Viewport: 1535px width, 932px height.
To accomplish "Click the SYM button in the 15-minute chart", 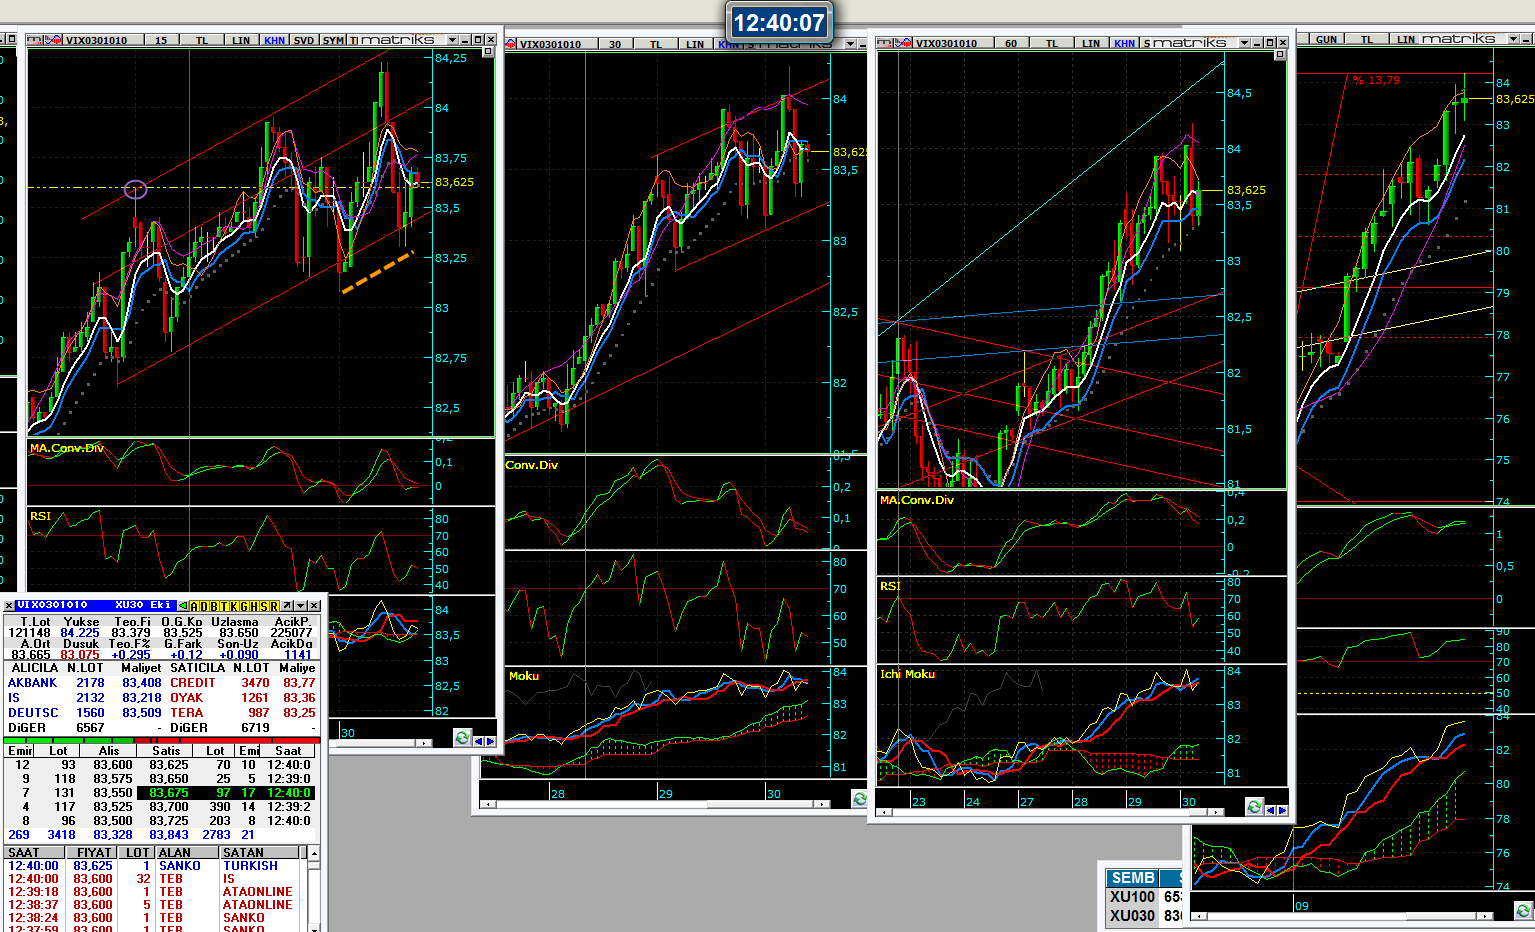I will (333, 40).
